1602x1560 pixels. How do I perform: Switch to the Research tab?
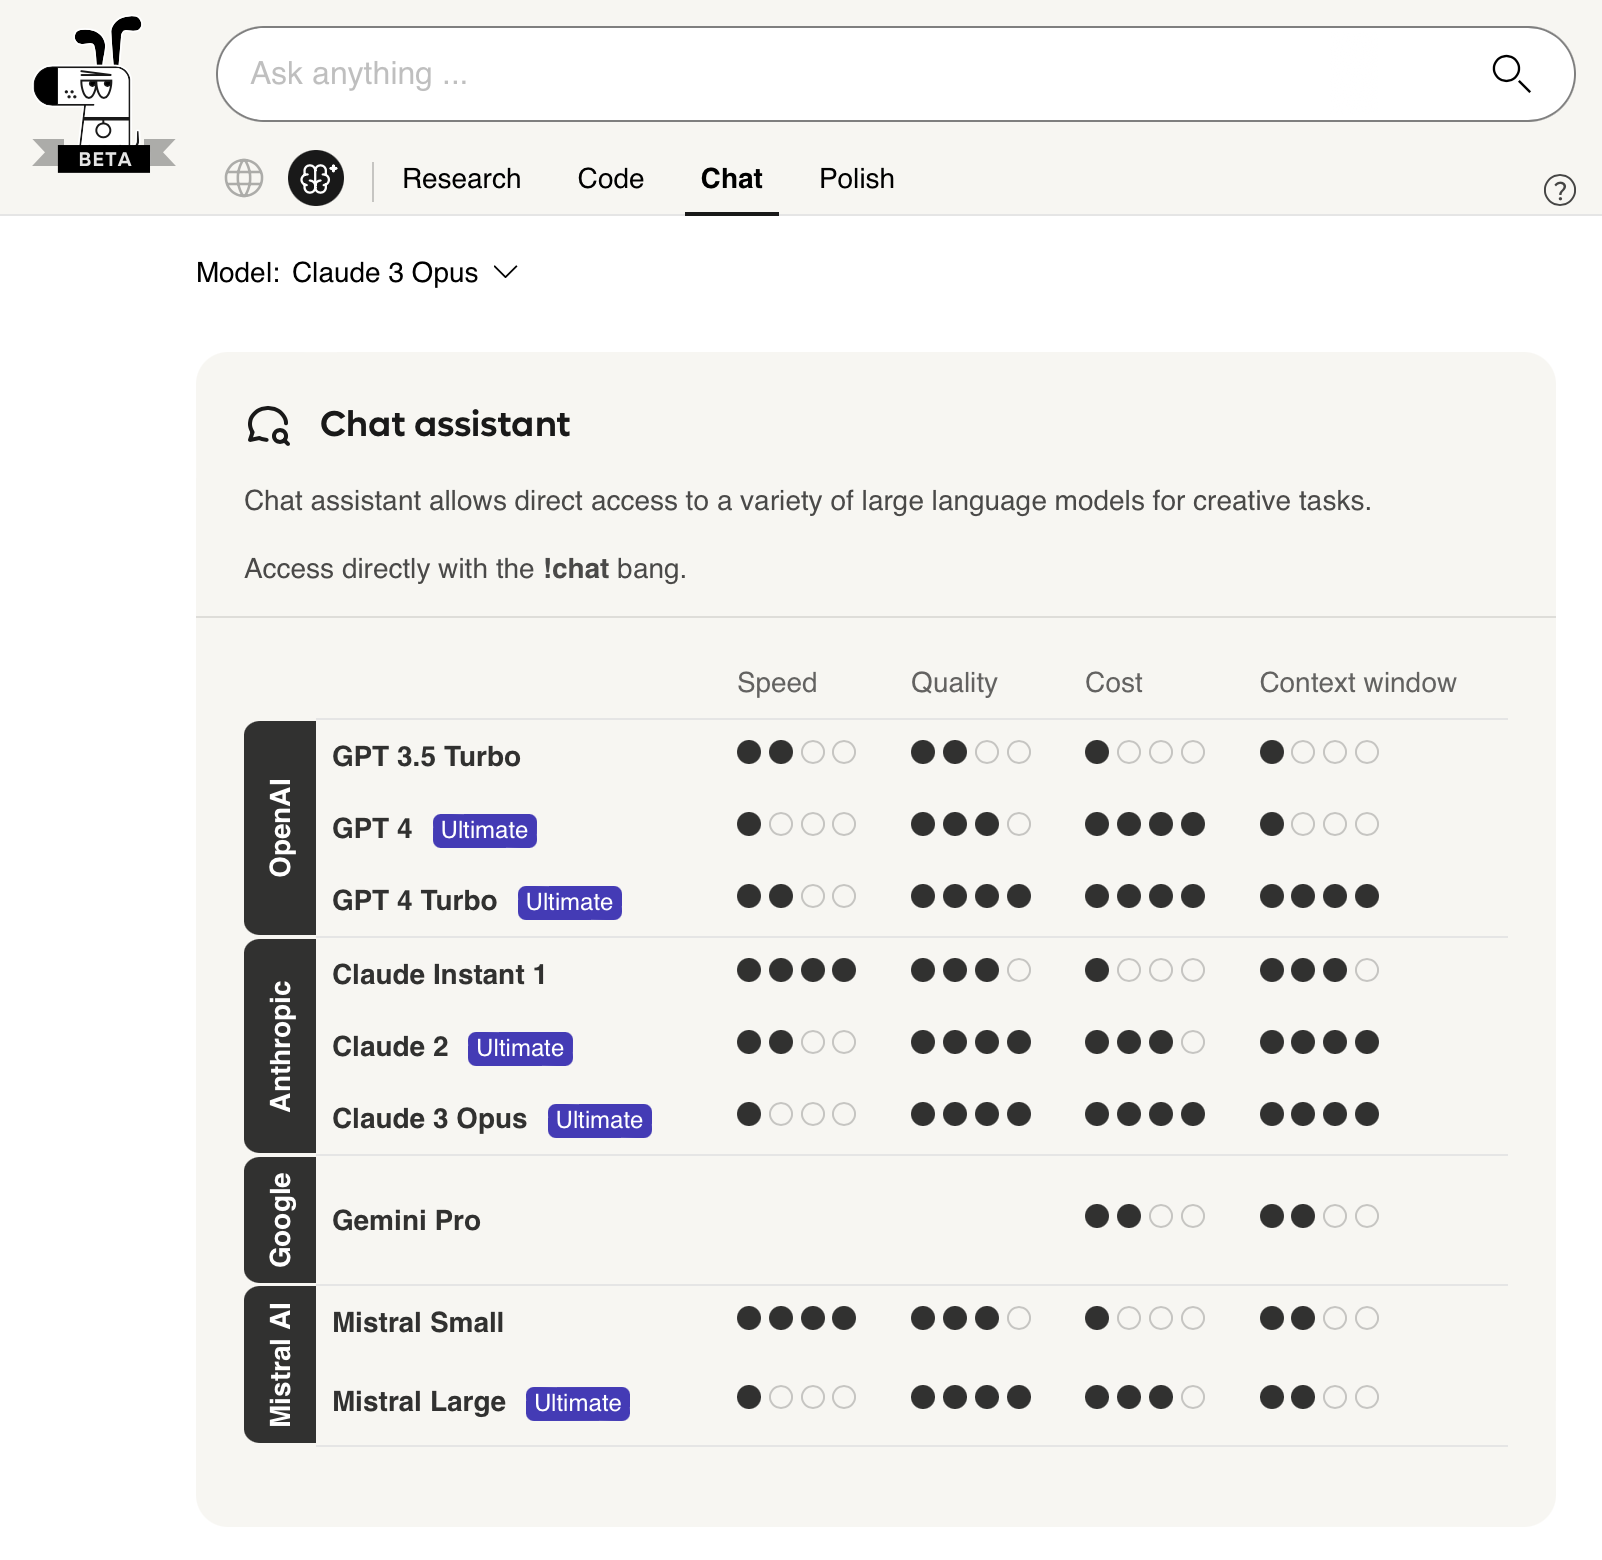click(461, 179)
